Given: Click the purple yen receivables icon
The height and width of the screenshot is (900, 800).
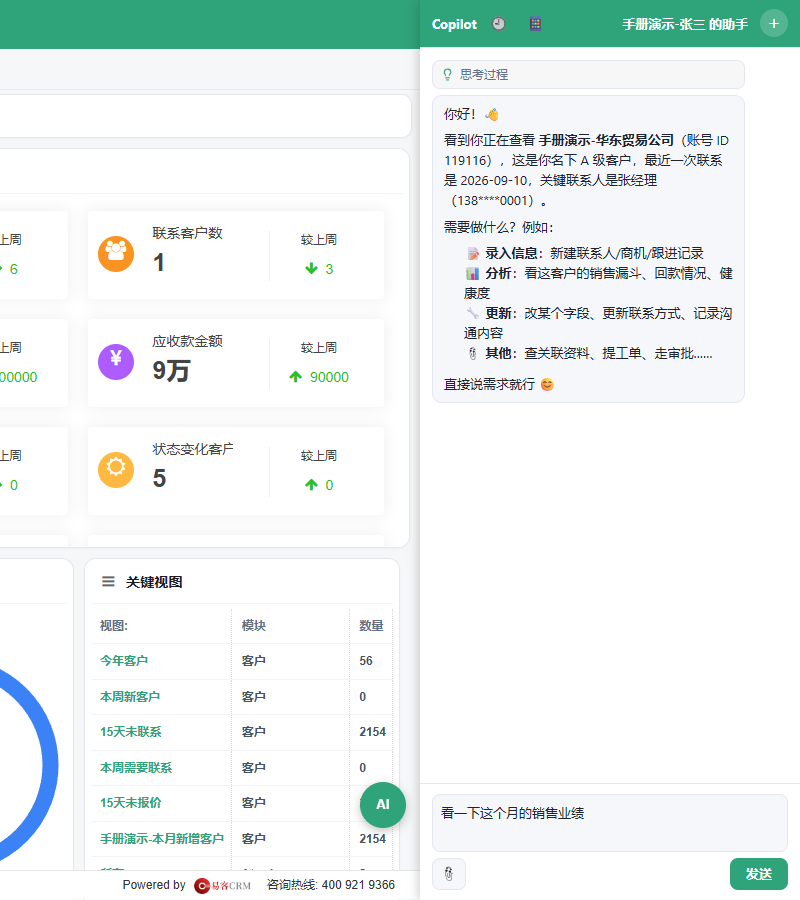Looking at the screenshot, I should (116, 362).
